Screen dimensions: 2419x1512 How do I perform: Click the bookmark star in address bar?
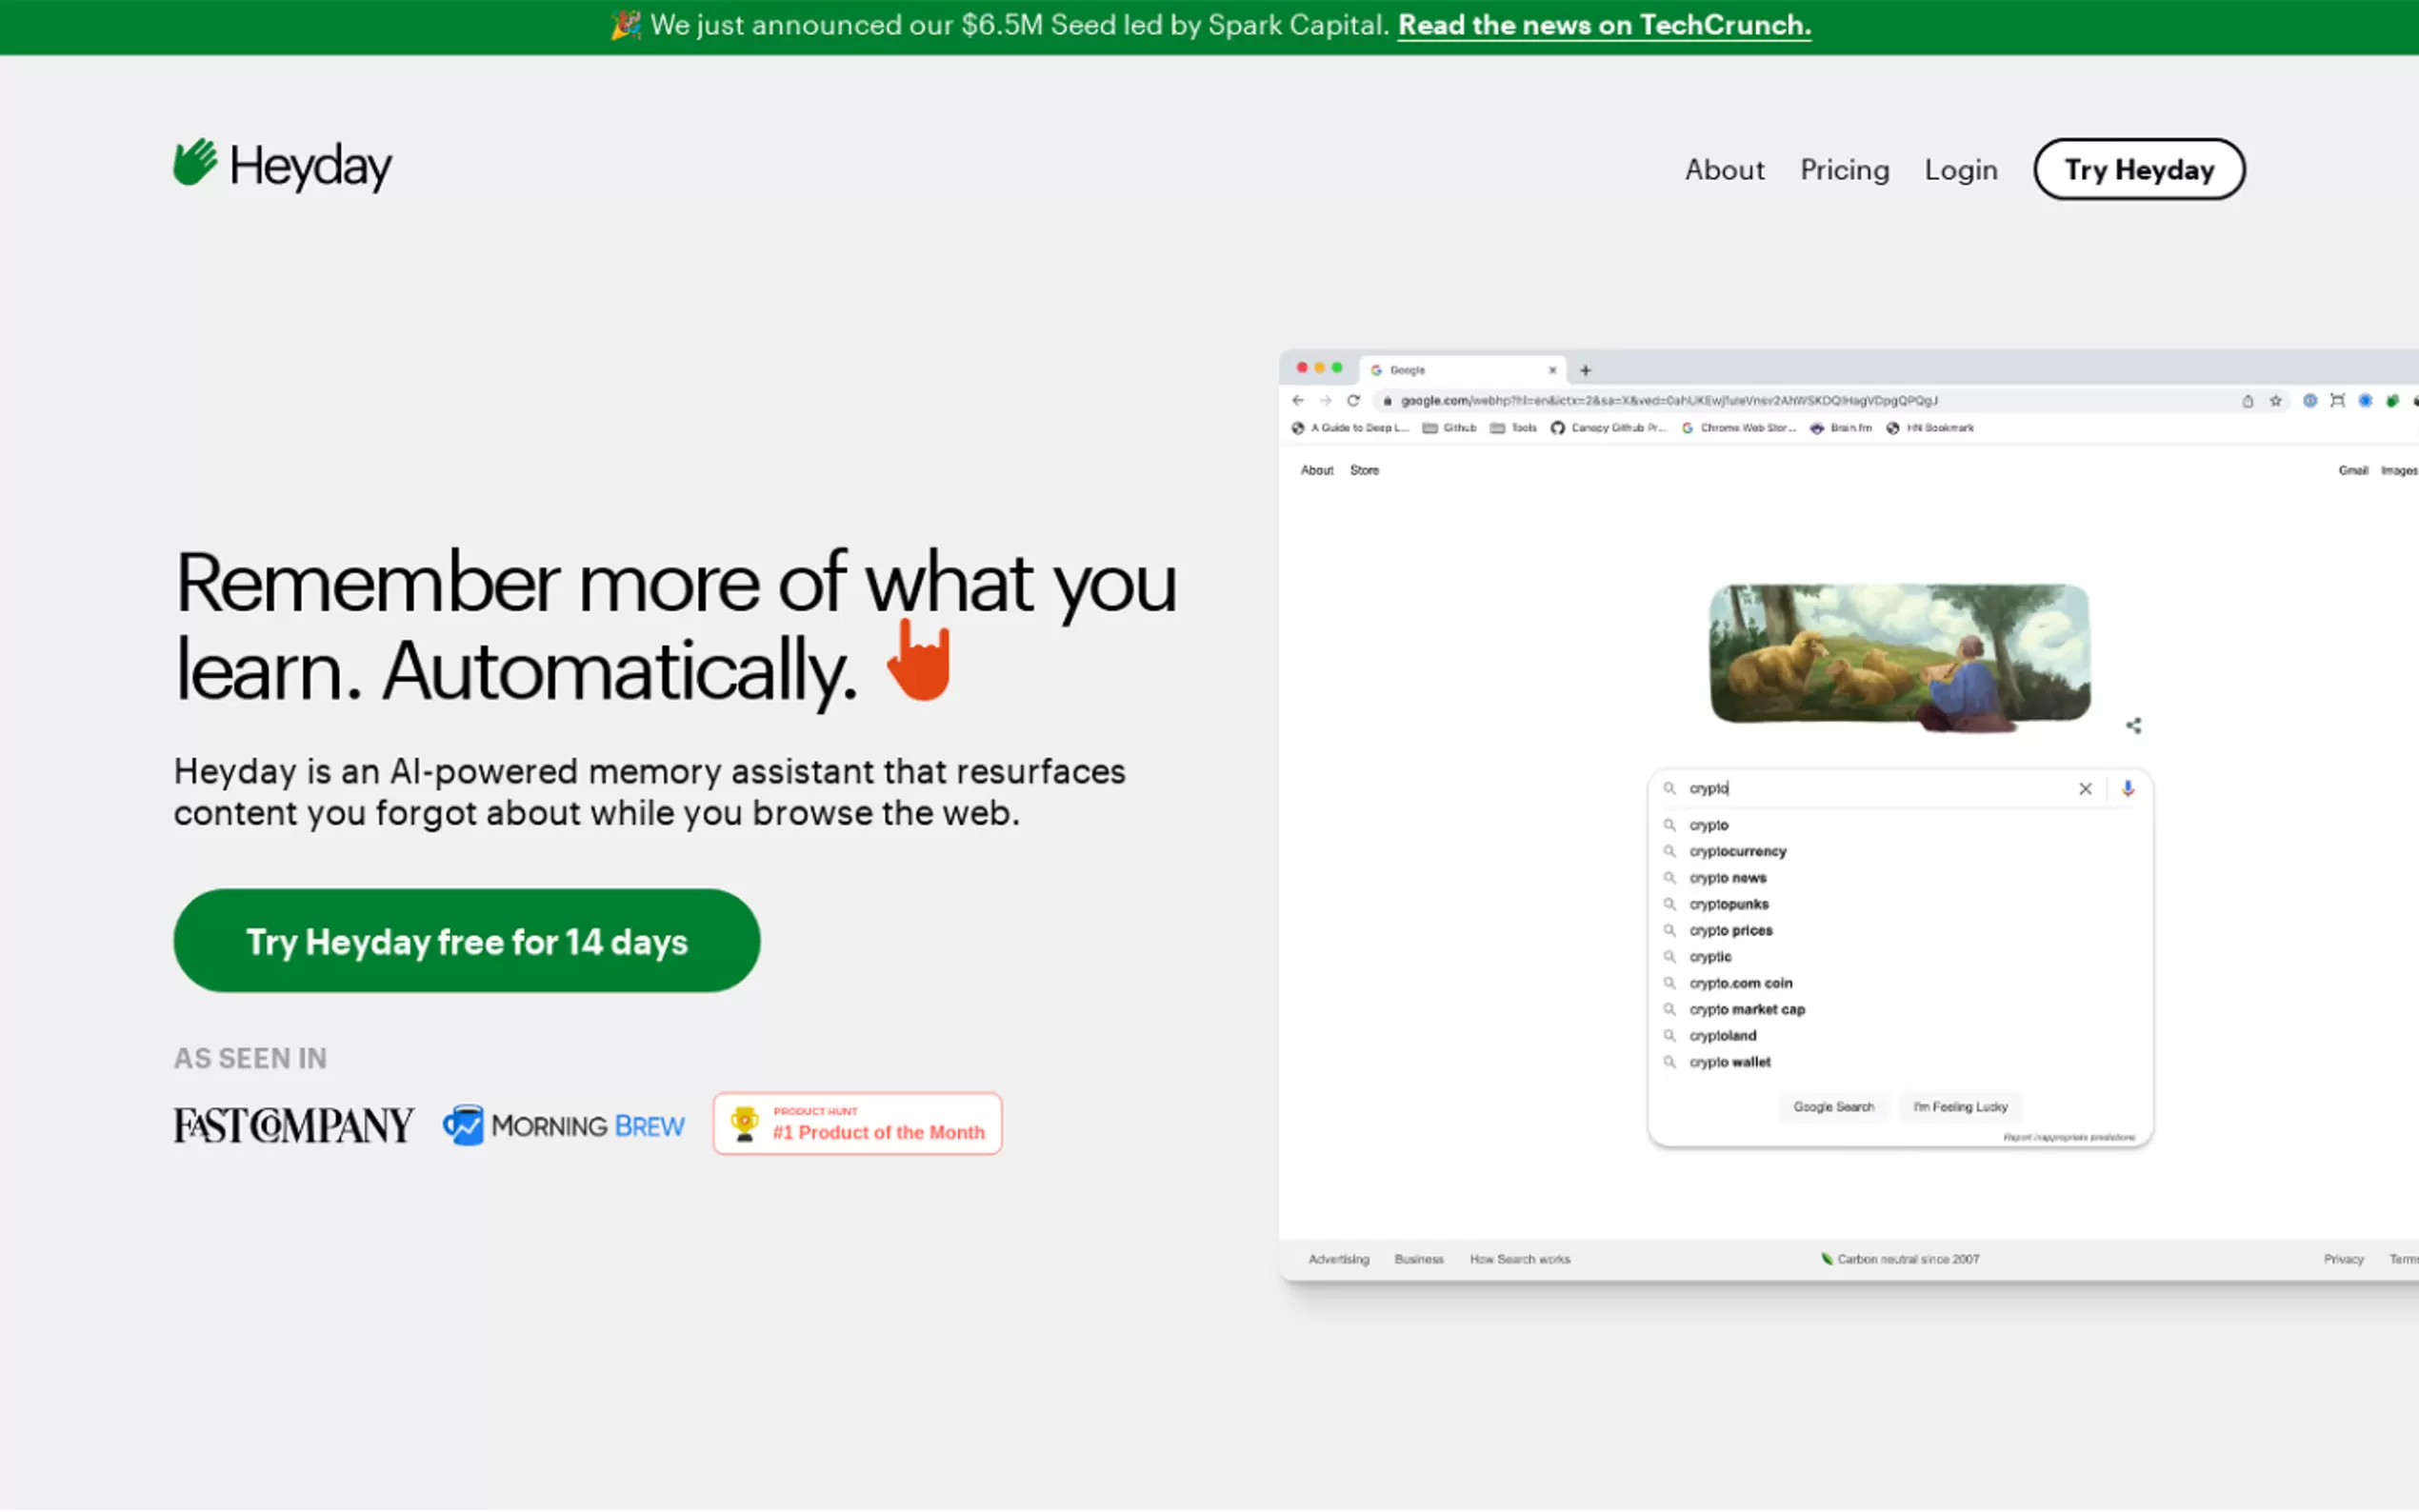click(x=2275, y=400)
